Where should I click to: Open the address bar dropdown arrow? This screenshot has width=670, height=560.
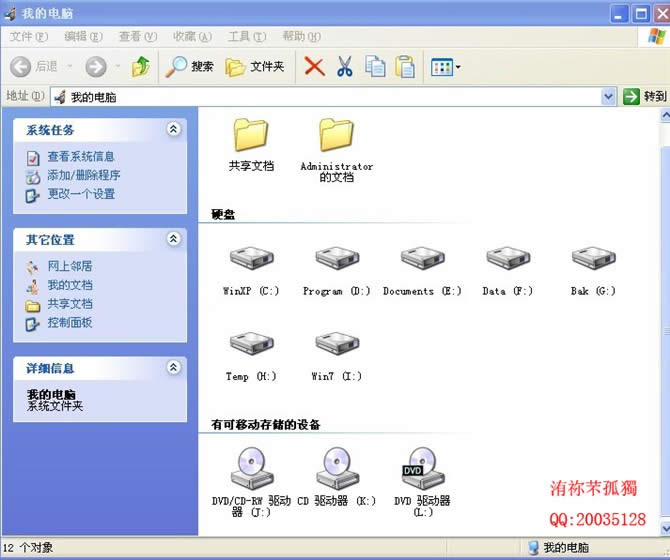[608, 96]
